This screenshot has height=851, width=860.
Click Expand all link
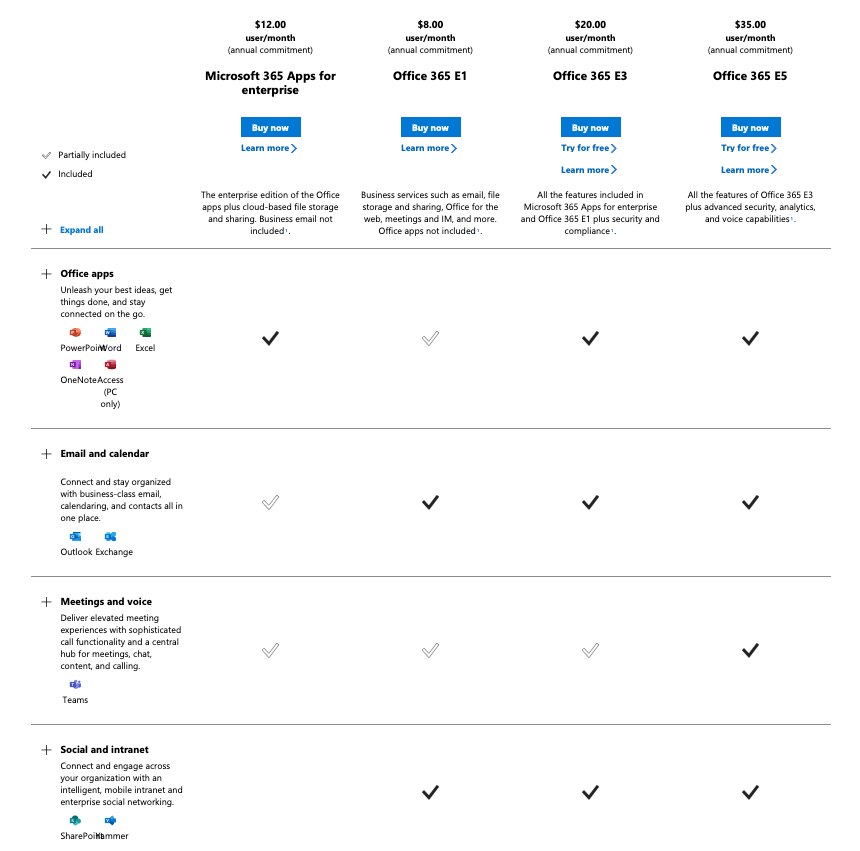pos(81,230)
